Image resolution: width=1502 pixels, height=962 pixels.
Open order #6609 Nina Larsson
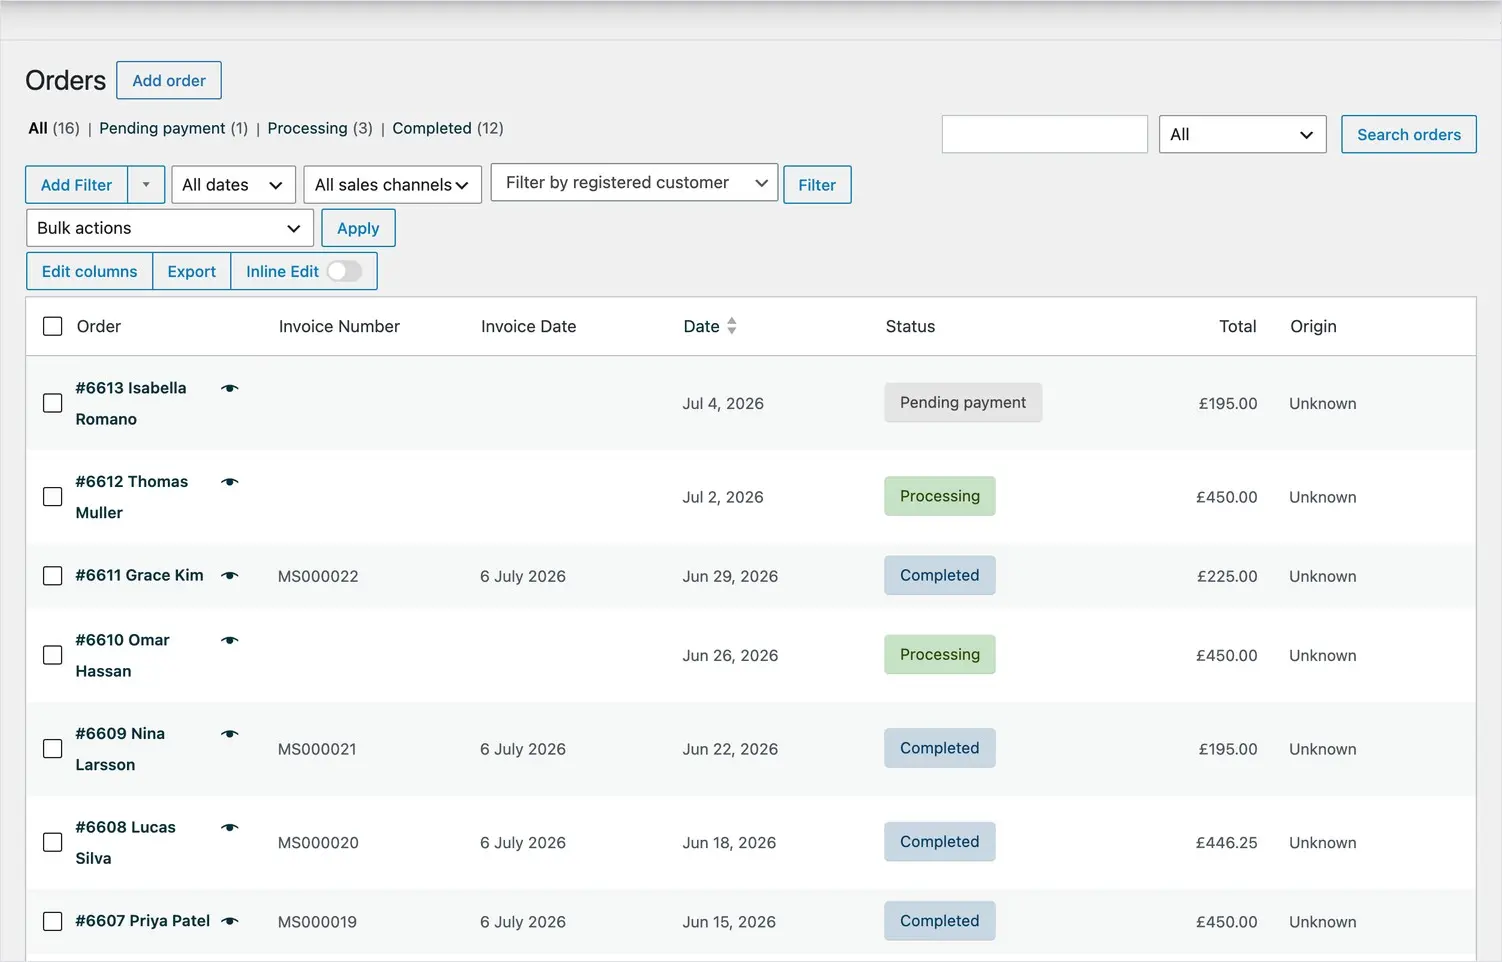point(120,749)
